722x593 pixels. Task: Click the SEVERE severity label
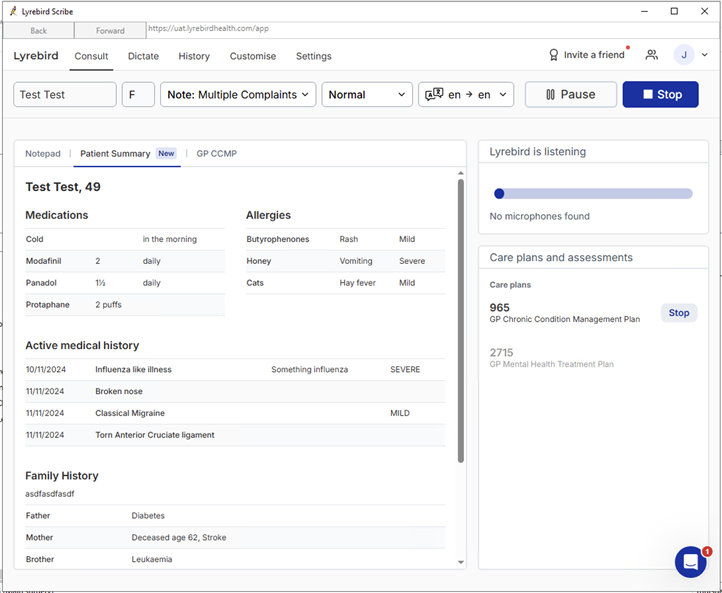[x=405, y=369]
